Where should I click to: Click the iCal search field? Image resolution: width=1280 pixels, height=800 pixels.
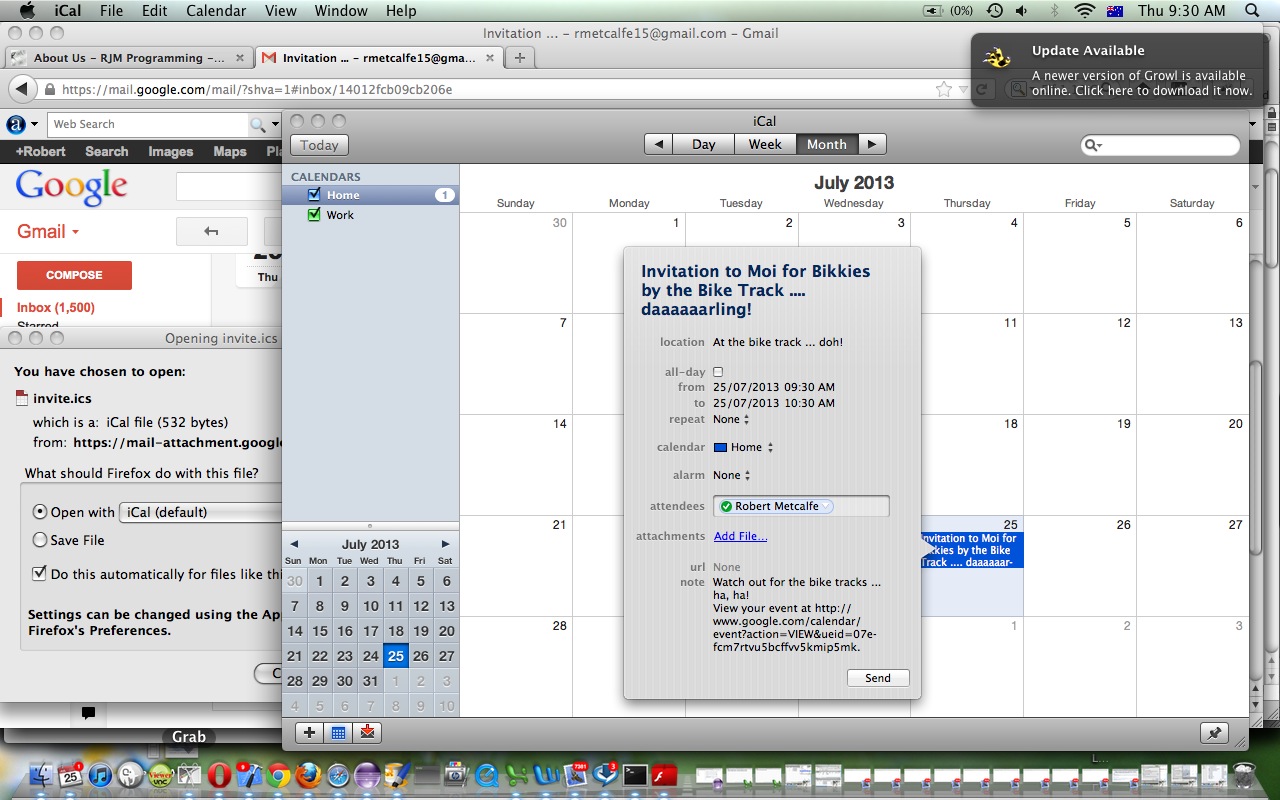1165,145
